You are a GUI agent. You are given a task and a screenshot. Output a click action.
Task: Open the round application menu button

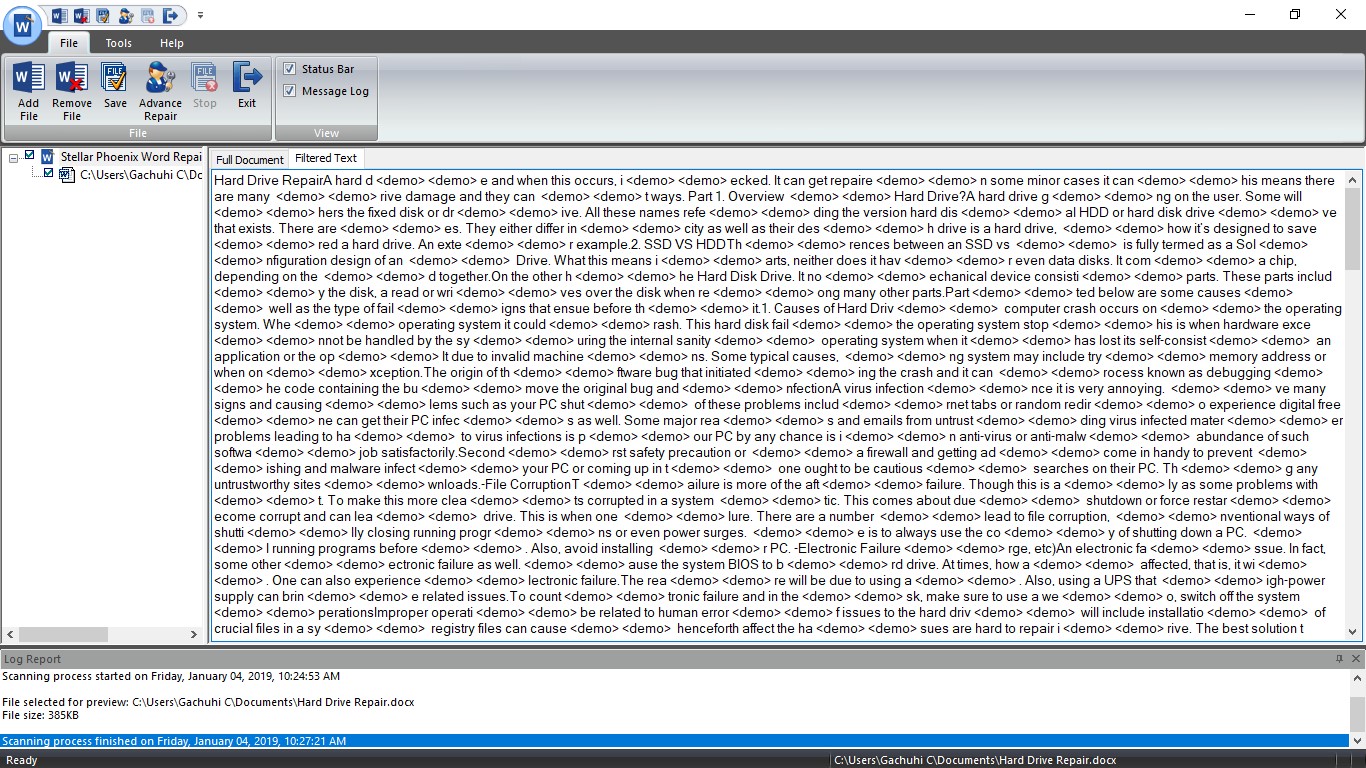pos(23,25)
